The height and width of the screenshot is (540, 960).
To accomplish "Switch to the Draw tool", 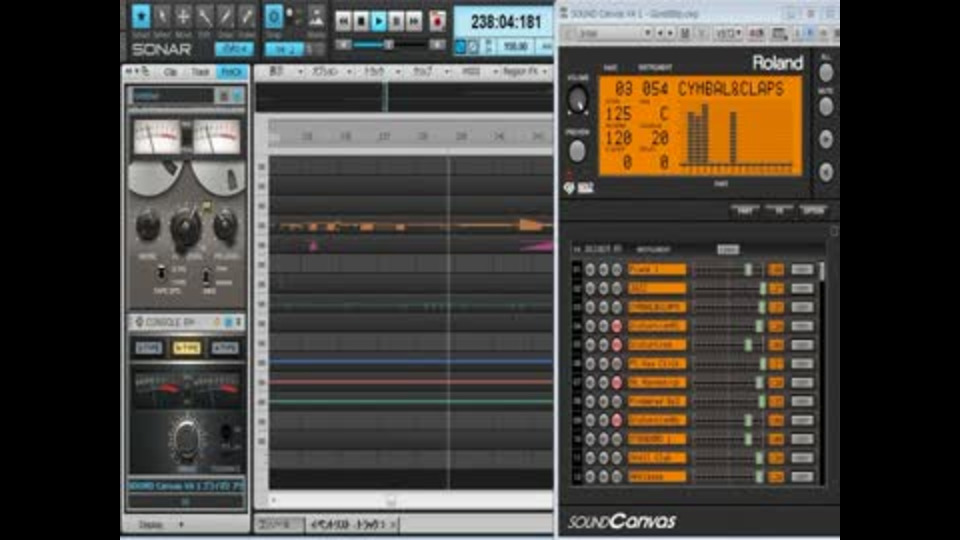I will click(x=225, y=17).
